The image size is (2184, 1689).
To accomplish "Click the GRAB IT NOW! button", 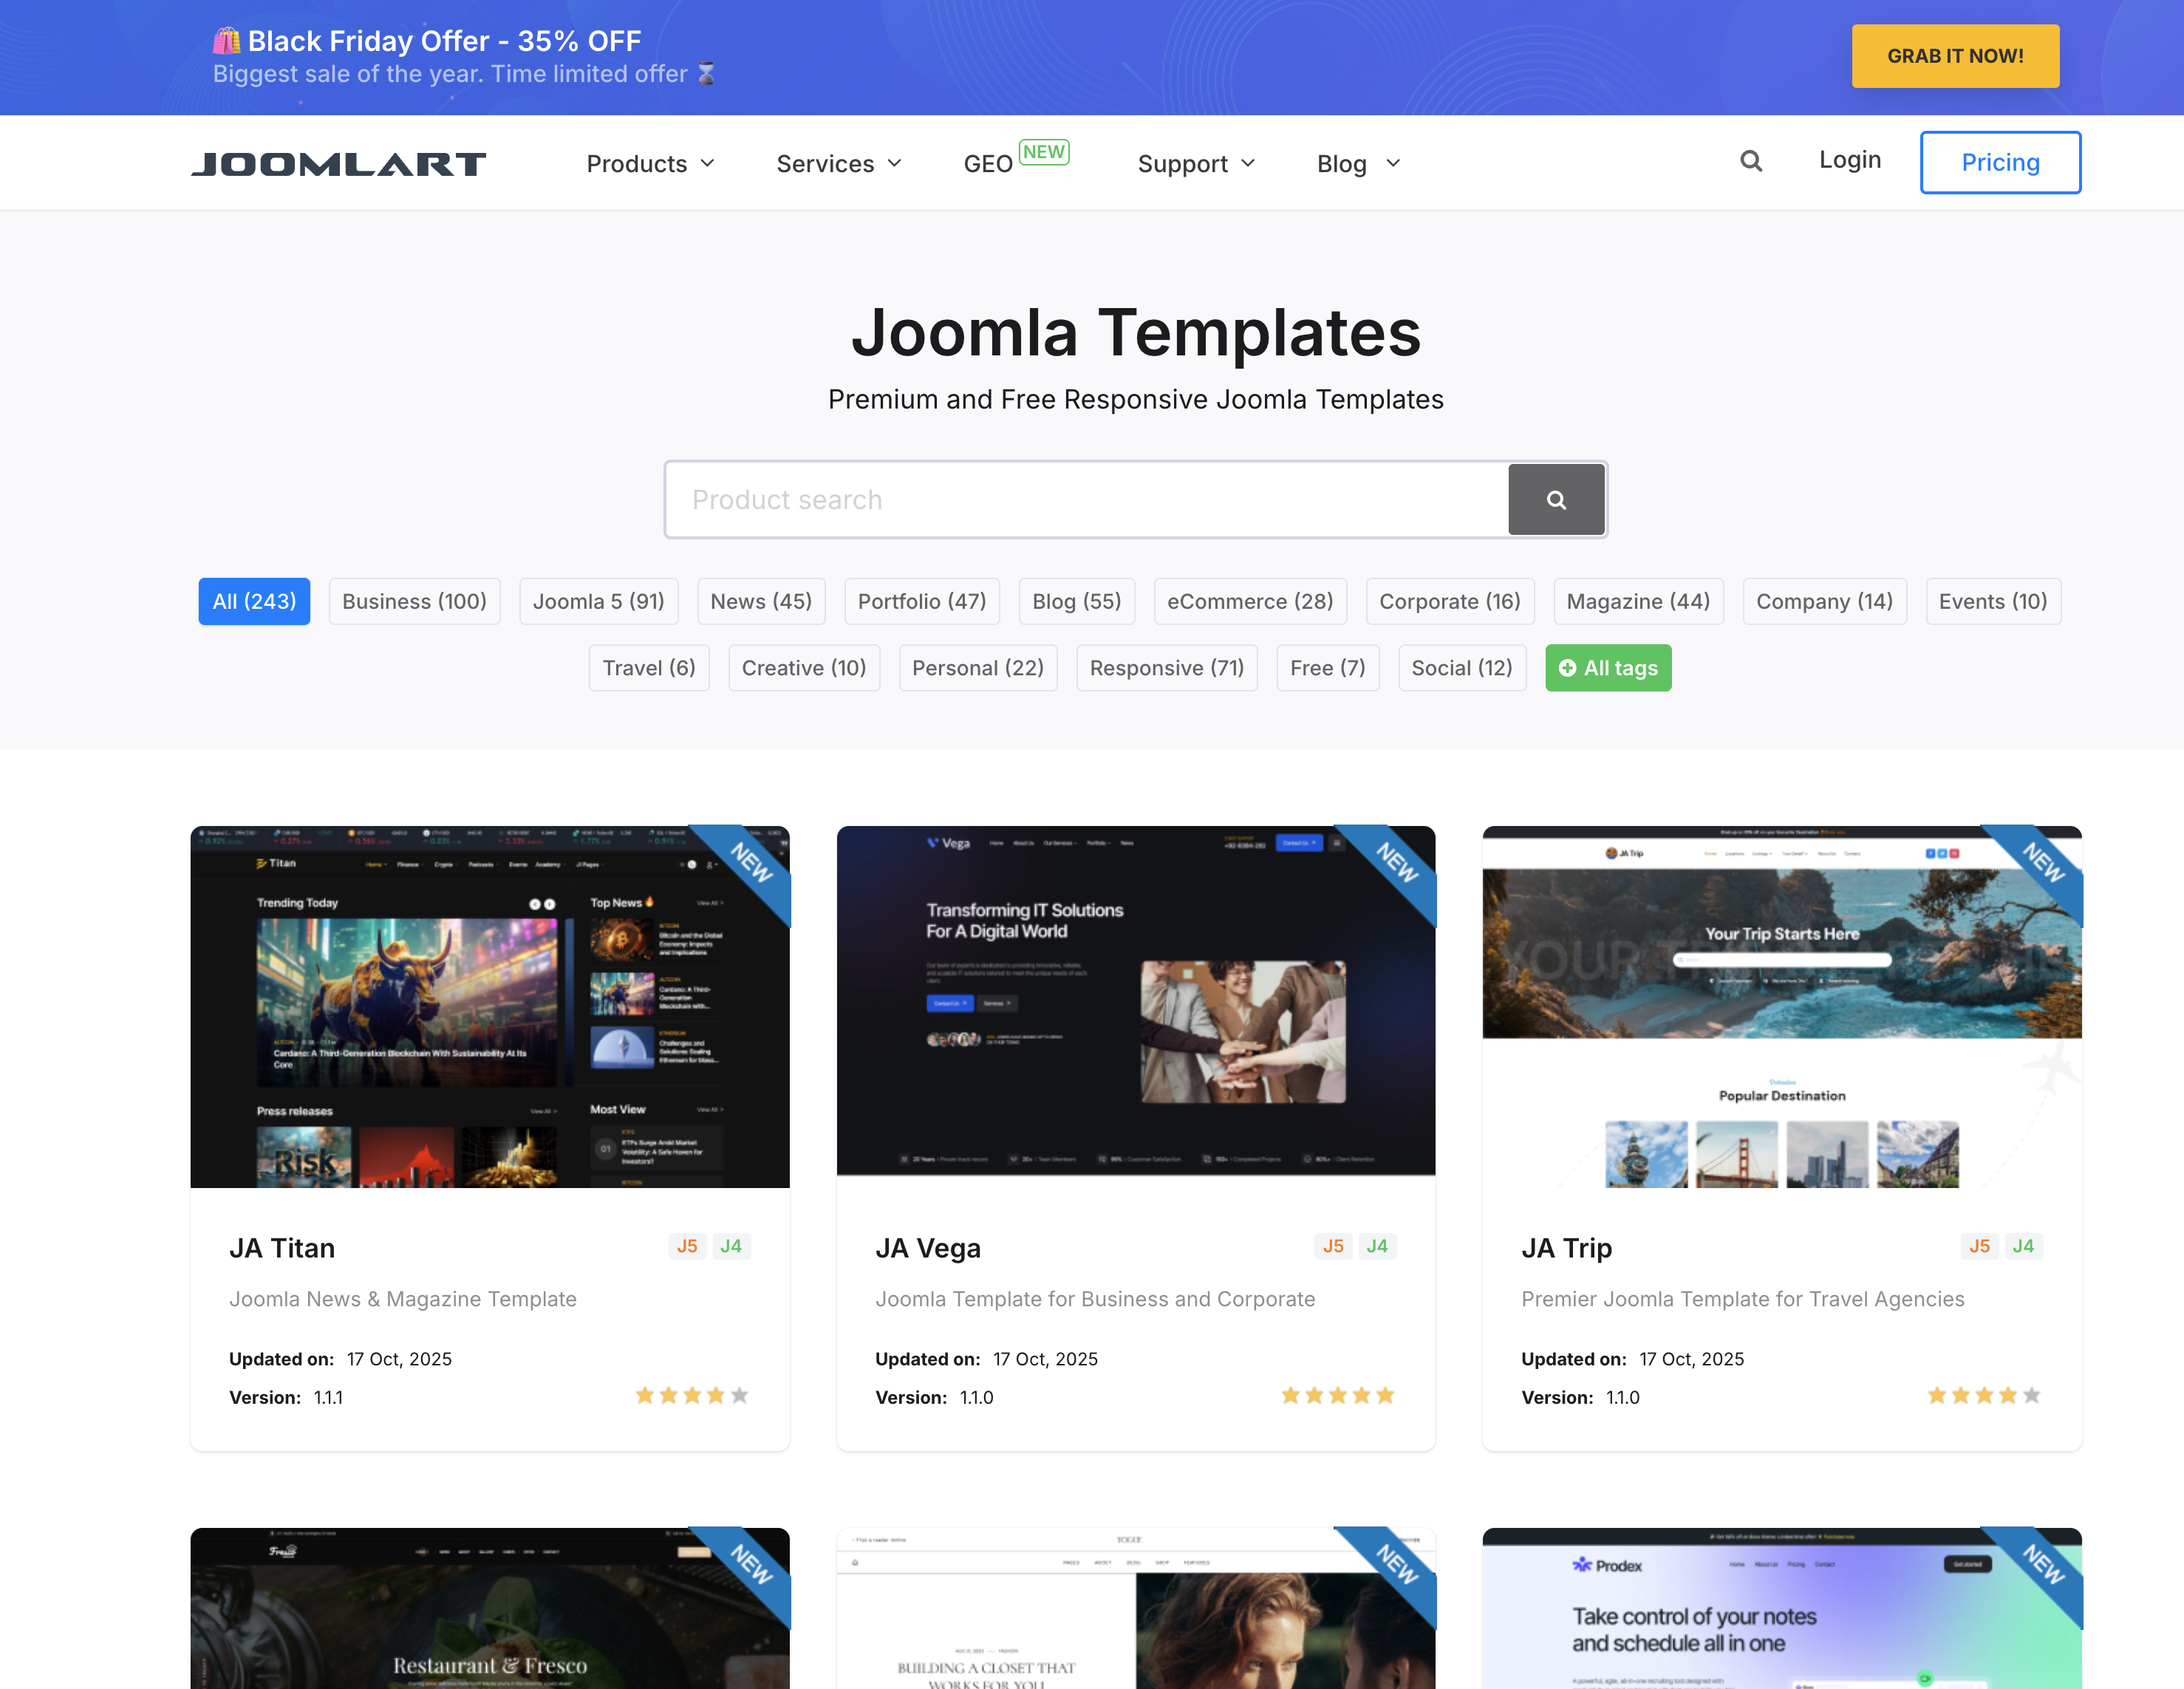I will coord(1954,56).
